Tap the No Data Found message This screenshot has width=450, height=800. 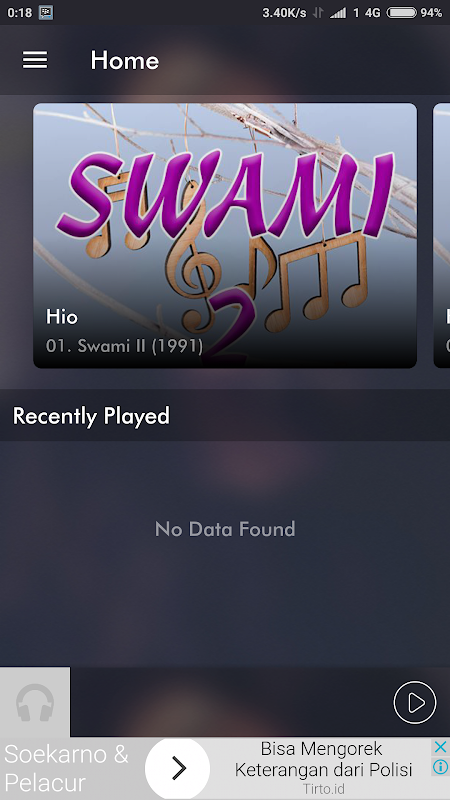pyautogui.click(x=225, y=529)
